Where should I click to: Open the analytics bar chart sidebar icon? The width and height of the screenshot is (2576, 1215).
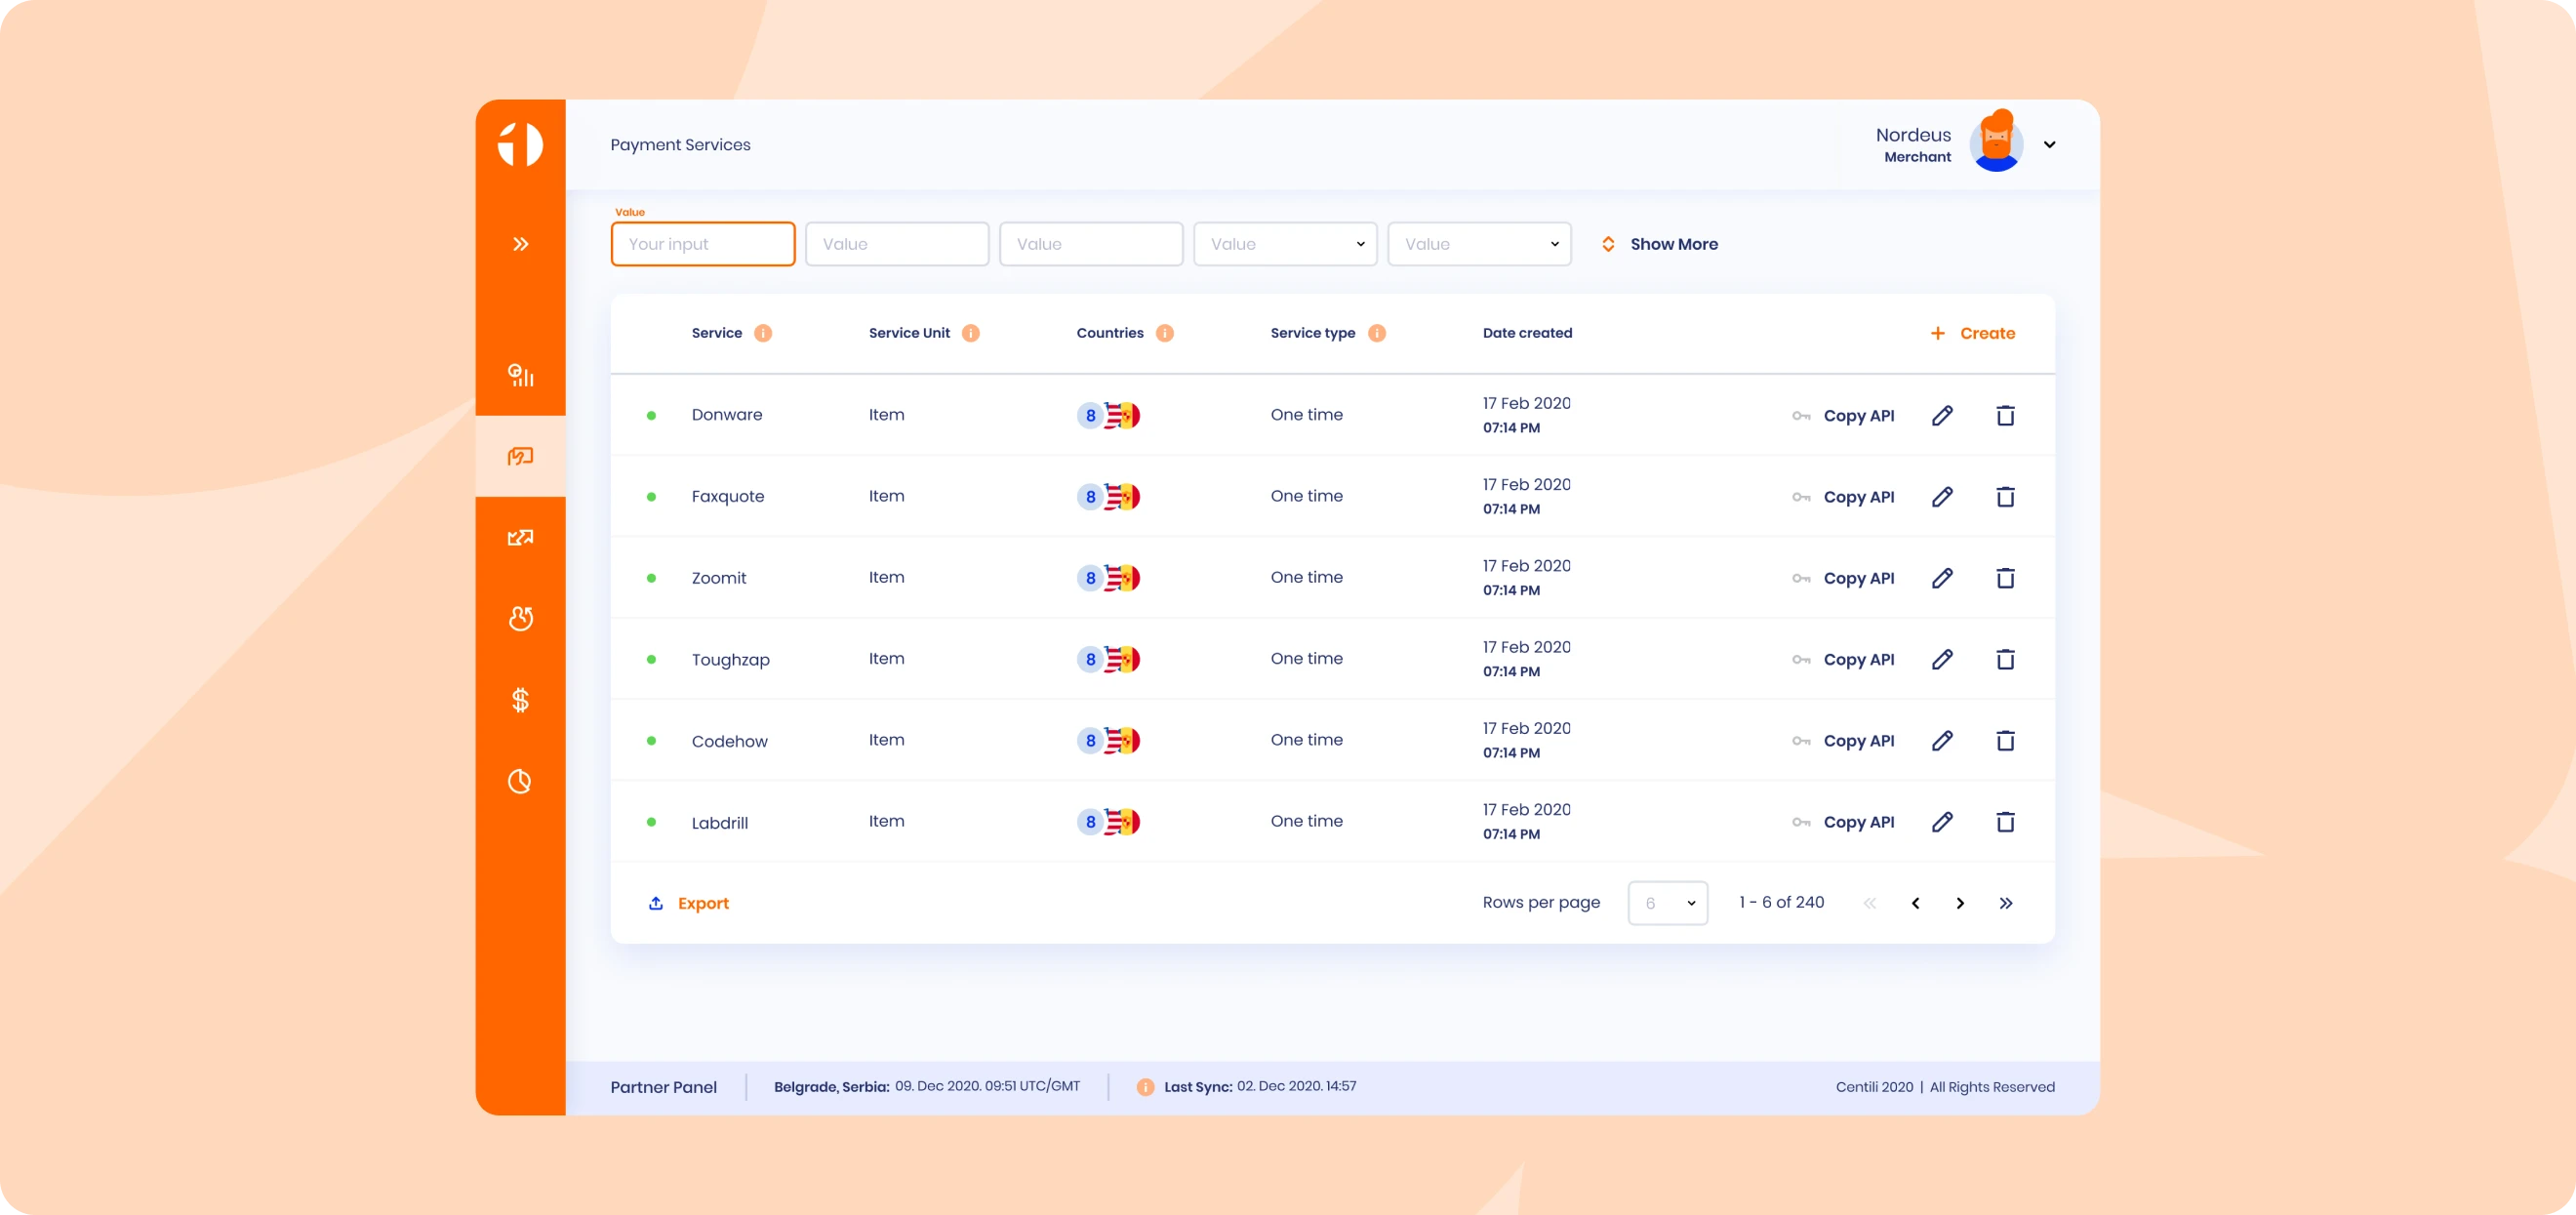pos(520,375)
